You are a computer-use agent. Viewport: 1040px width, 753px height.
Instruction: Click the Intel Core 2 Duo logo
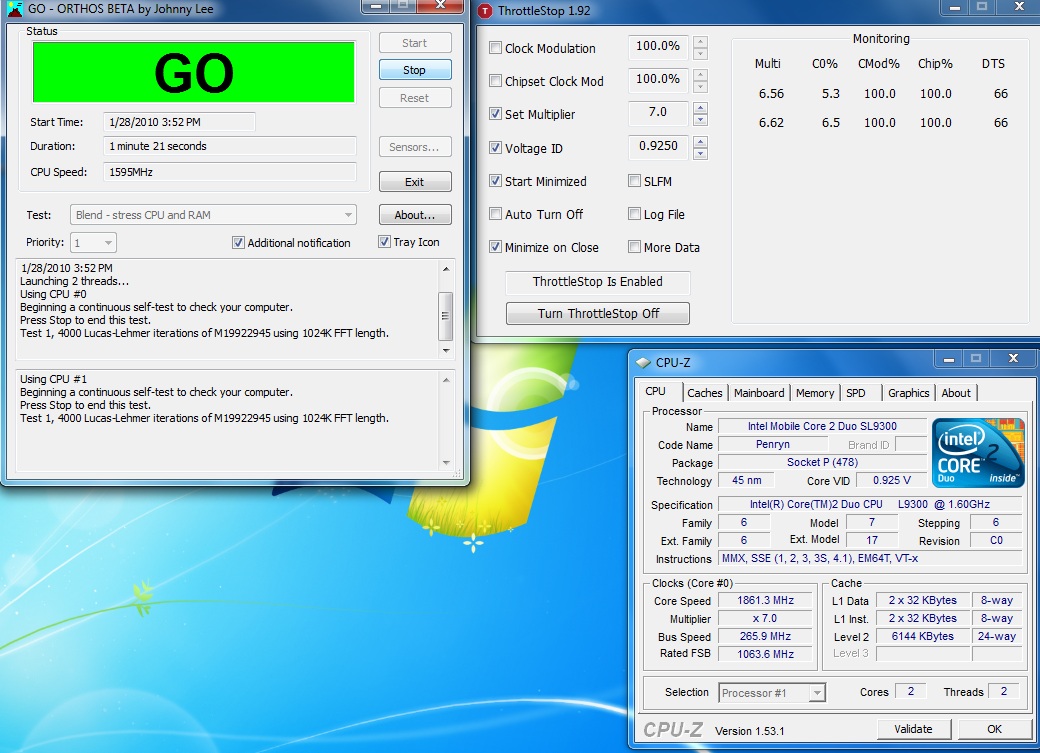click(978, 452)
